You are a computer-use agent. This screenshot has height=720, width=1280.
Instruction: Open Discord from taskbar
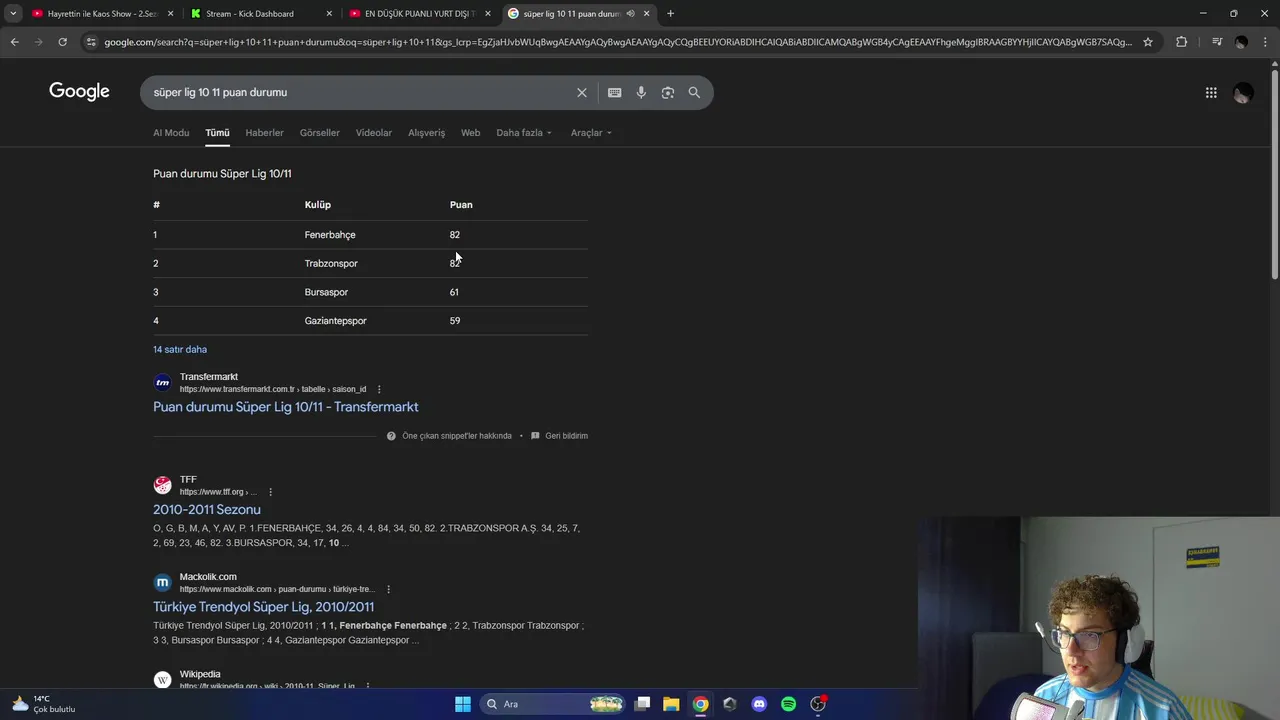(x=759, y=704)
